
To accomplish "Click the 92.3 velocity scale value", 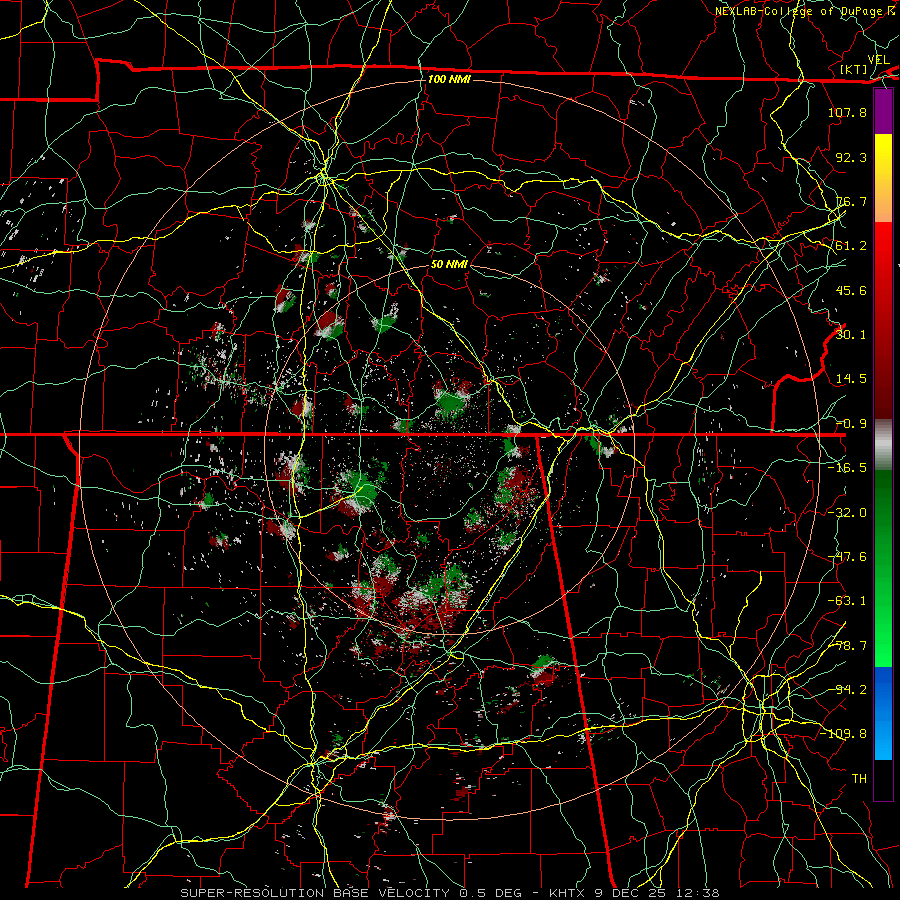I will pos(851,157).
